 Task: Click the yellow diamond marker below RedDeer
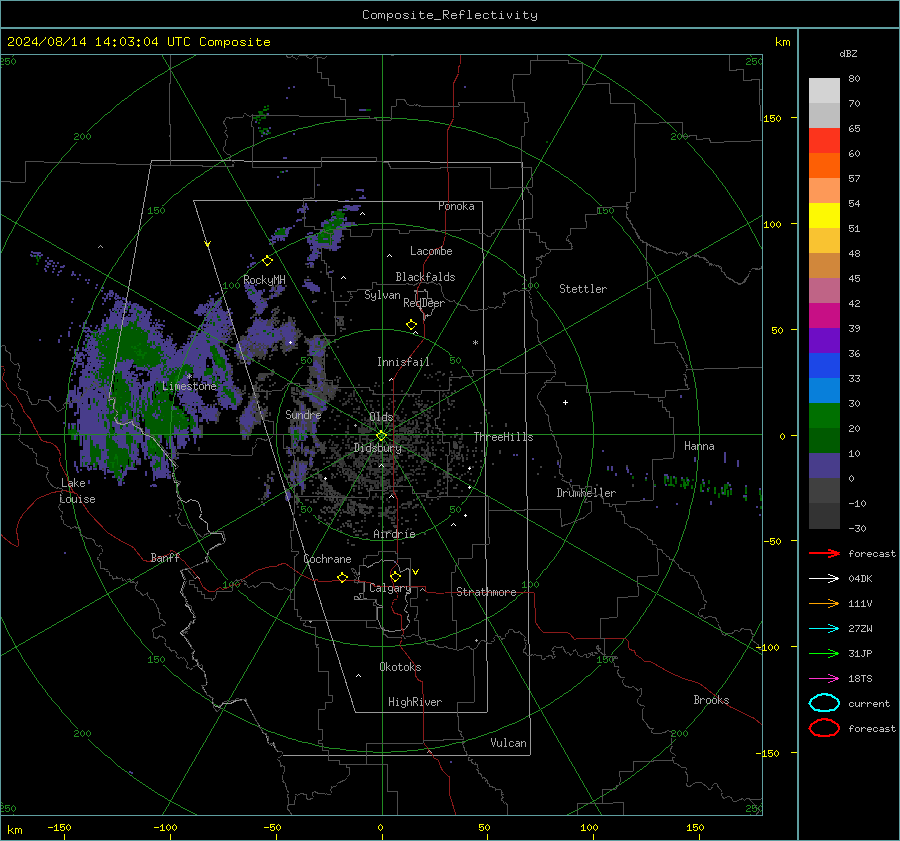[412, 325]
